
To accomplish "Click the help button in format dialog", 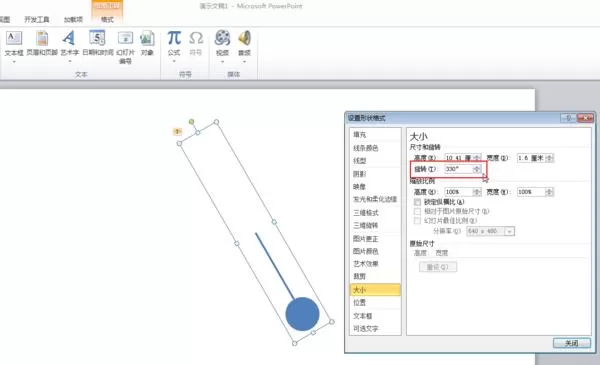I will [568, 118].
